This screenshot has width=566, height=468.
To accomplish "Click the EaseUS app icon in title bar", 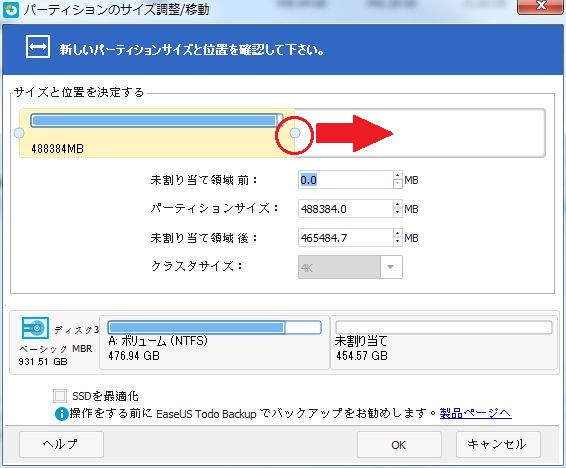I will coord(10,10).
